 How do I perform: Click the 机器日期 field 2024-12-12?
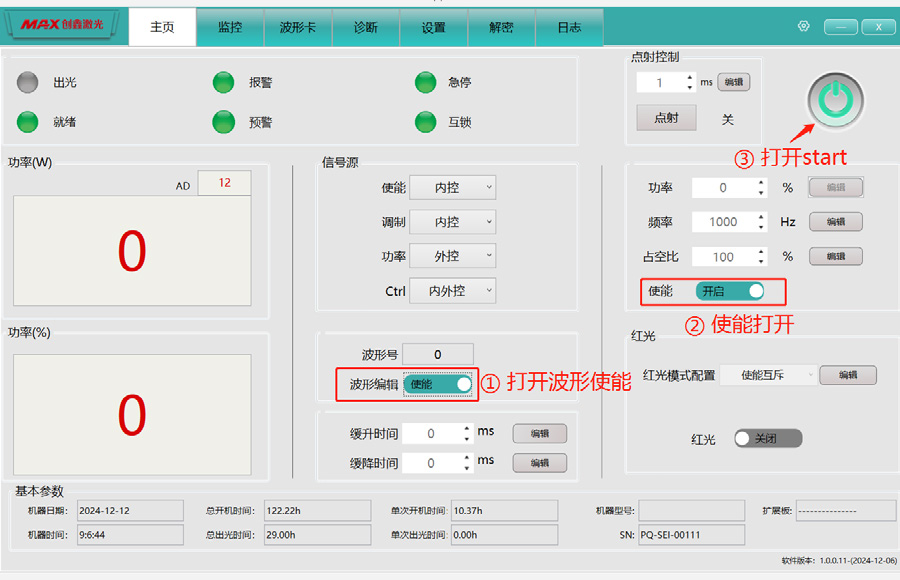pyautogui.click(x=130, y=511)
